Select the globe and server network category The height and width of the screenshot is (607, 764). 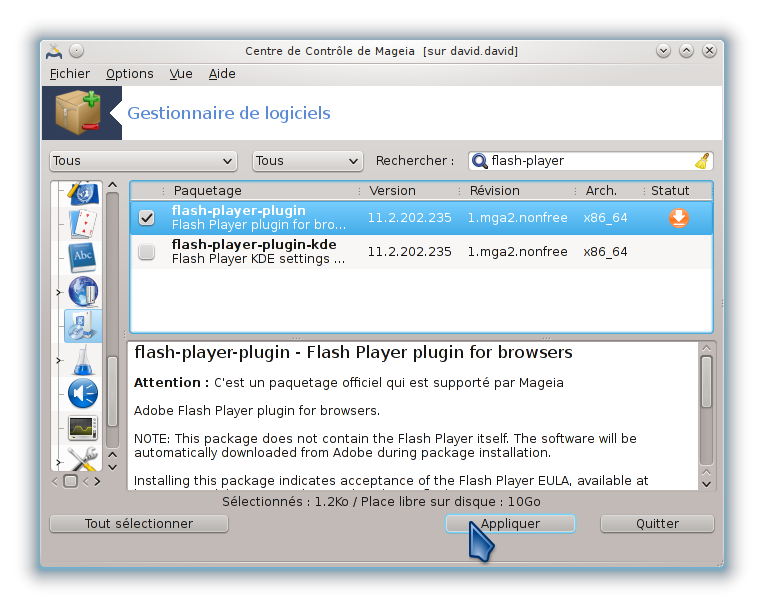(x=83, y=291)
